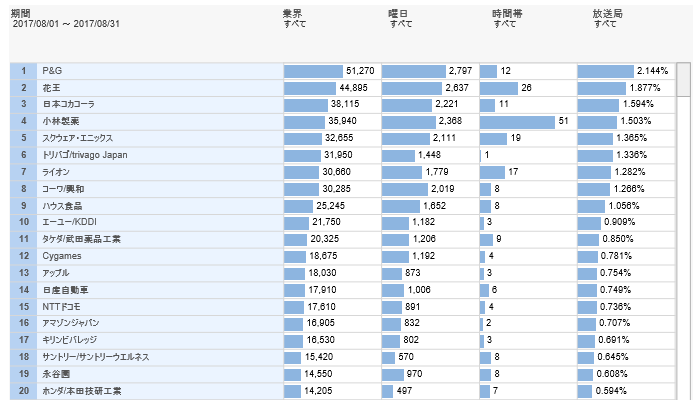Select the 小林製薬 time-slot bar showing 51
The height and width of the screenshot is (400, 698).
pyautogui.click(x=518, y=121)
